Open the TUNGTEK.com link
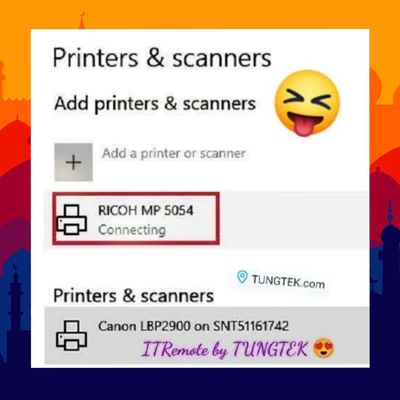This screenshot has height=400, width=400. [288, 282]
